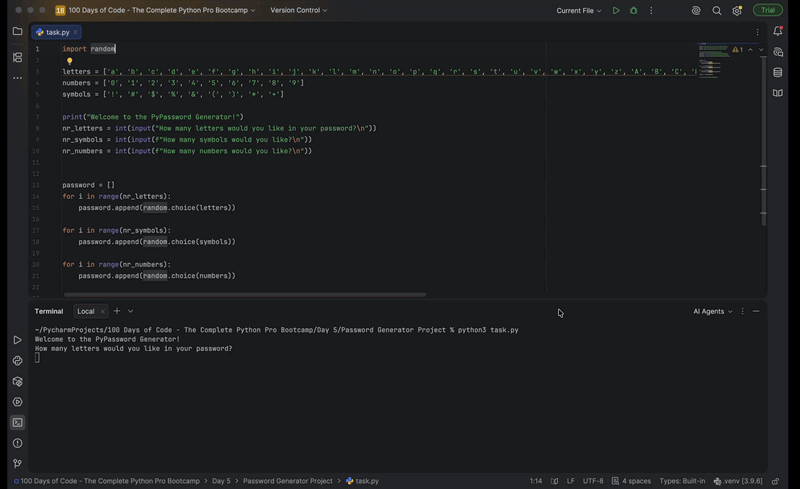Click Password Generator Project breadcrumb
The width and height of the screenshot is (800, 489).
pyautogui.click(x=287, y=481)
